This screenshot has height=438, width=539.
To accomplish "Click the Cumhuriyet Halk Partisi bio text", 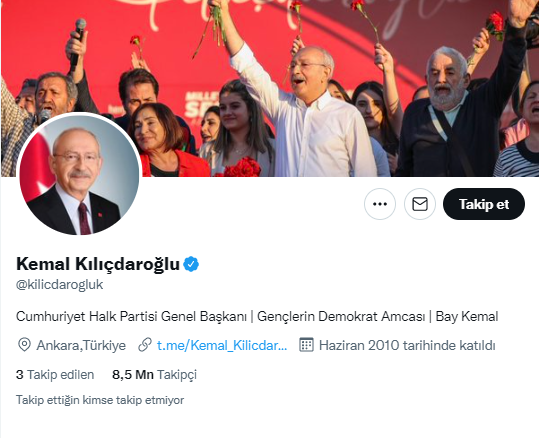I will click(x=131, y=316).
